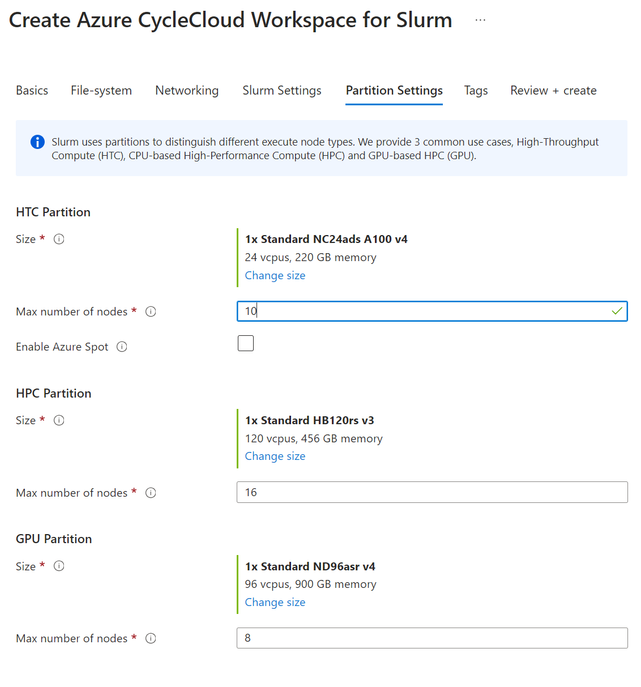
Task: Go to the Networking tab
Action: (x=187, y=90)
